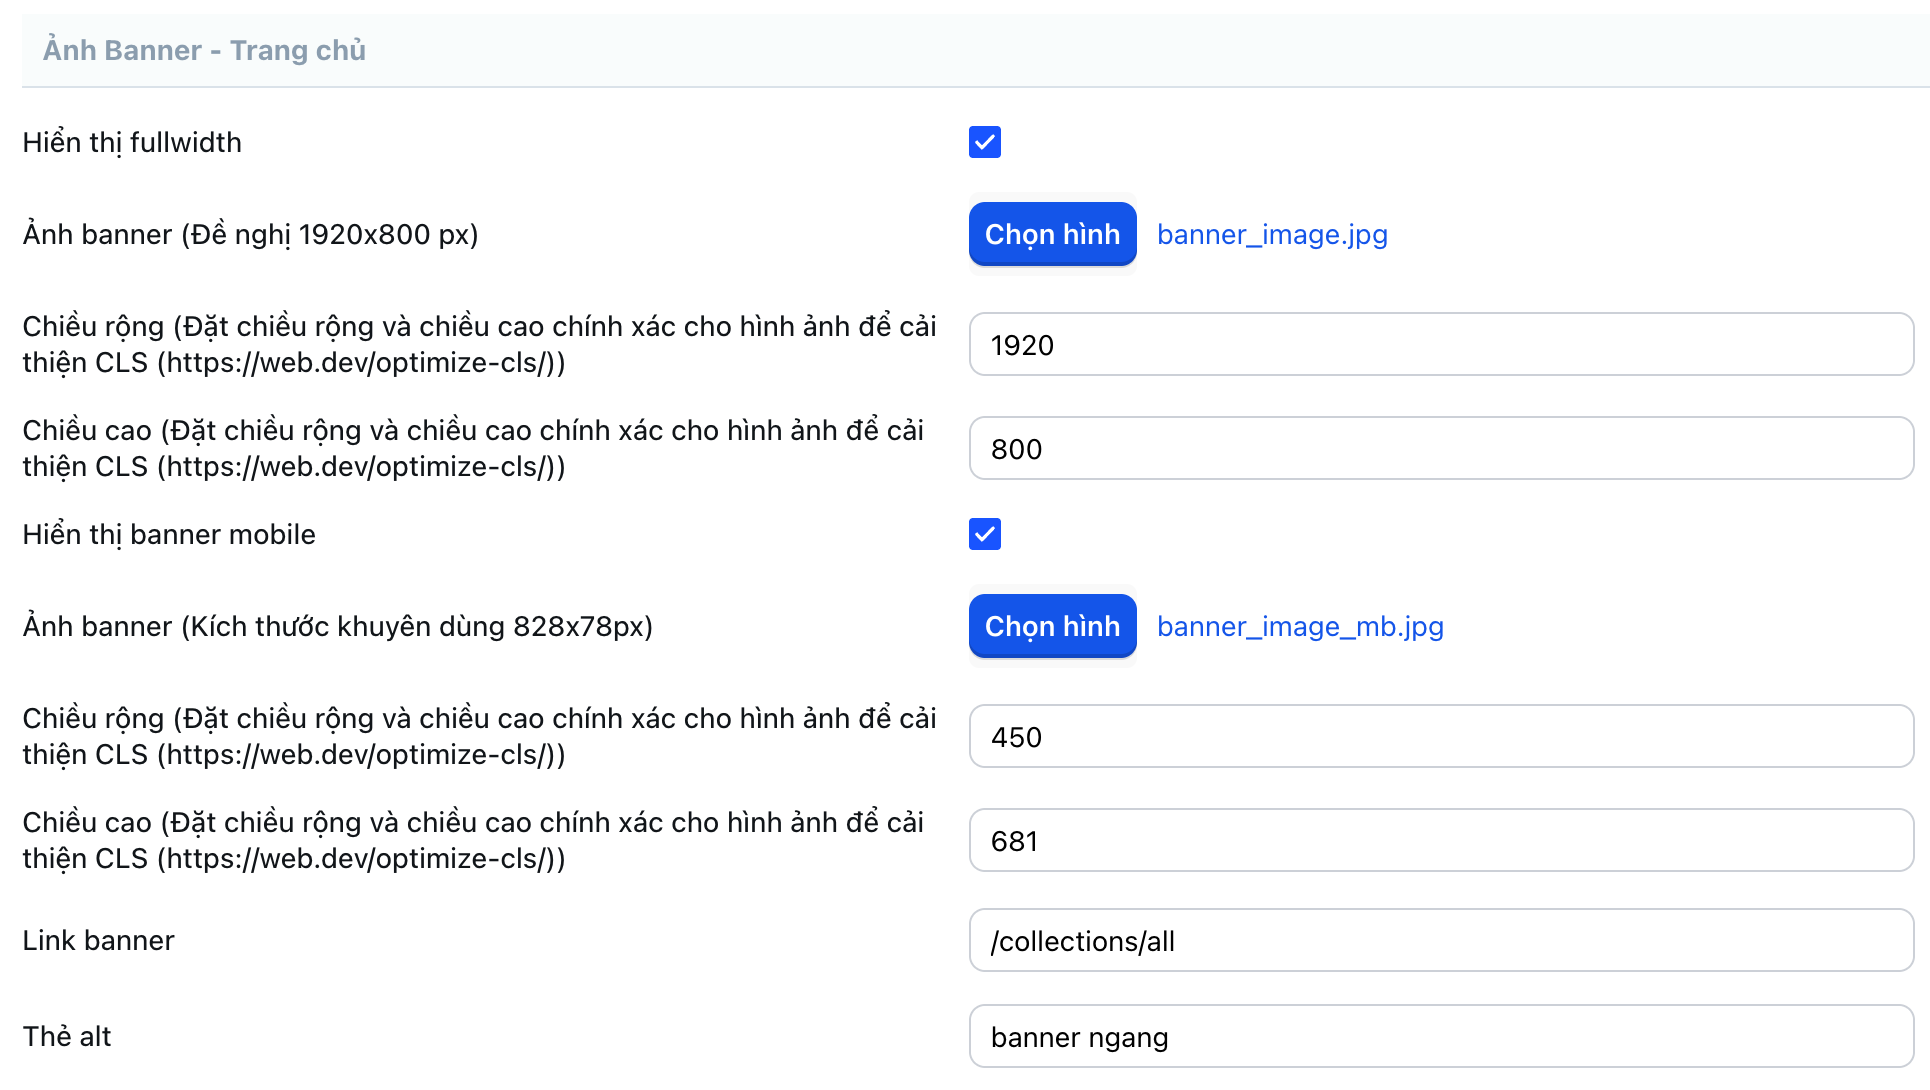Screen dimensions: 1930x1090
Task: Click the Hiển thị fullwidth label
Action: [132, 142]
